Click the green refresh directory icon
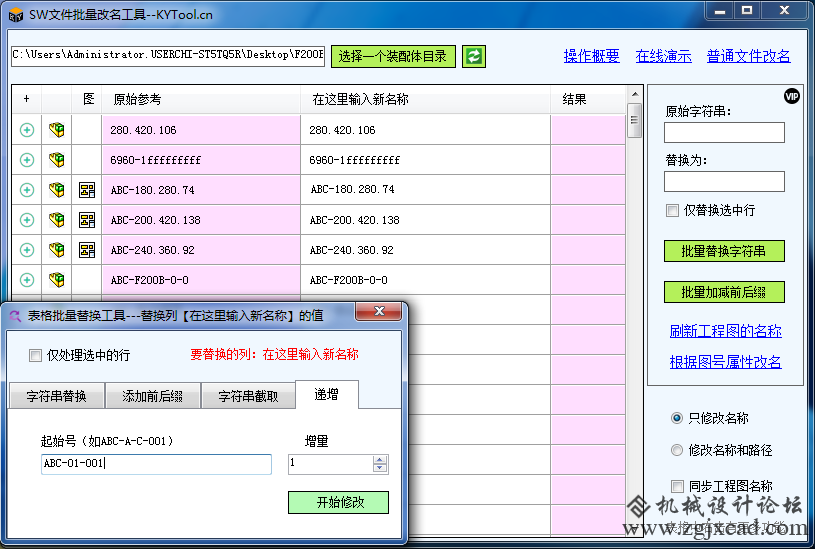Viewport: 815px width, 549px height. coord(474,56)
